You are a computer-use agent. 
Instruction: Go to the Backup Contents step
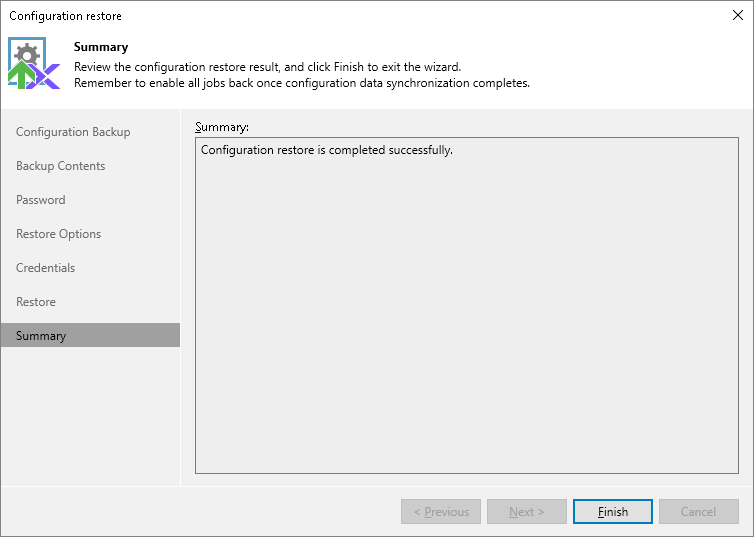point(60,166)
